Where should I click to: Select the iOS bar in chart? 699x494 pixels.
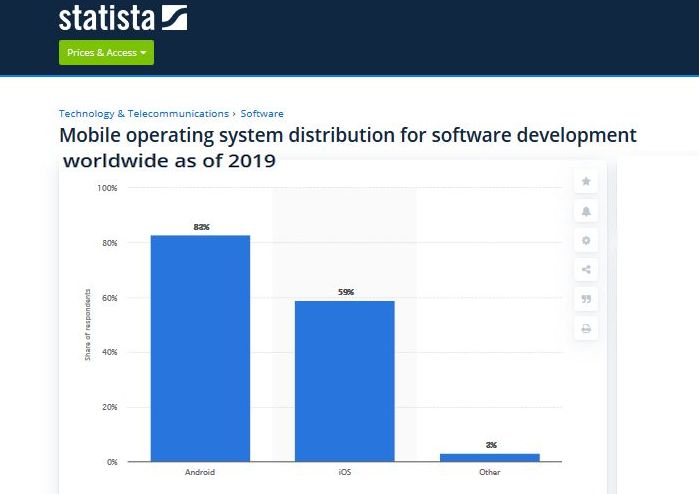click(344, 380)
